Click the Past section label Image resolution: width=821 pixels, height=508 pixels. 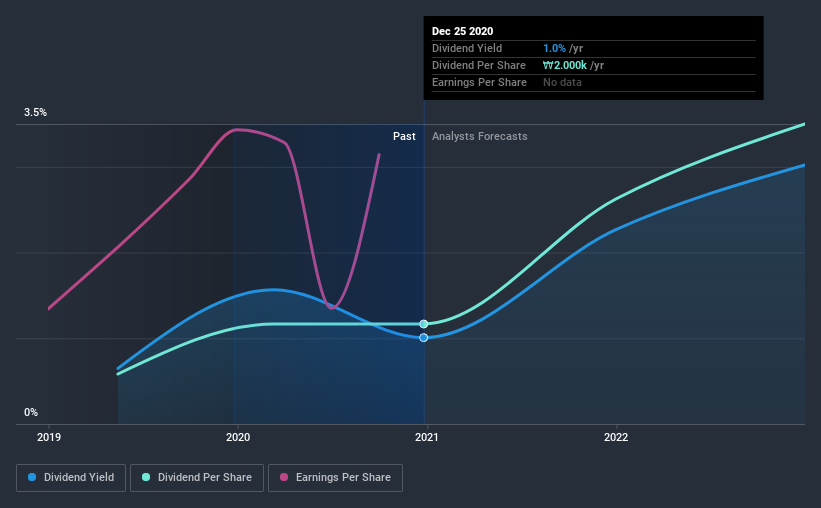(x=404, y=136)
